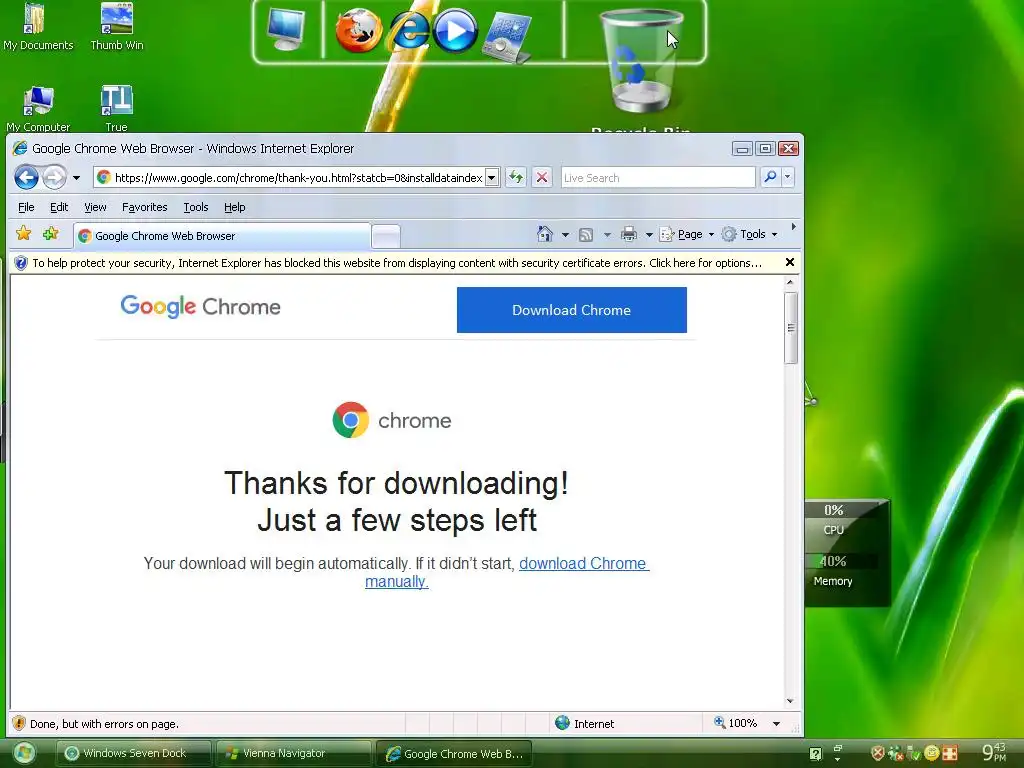Open Favorites Center star icon
The image size is (1024, 768).
tap(24, 233)
